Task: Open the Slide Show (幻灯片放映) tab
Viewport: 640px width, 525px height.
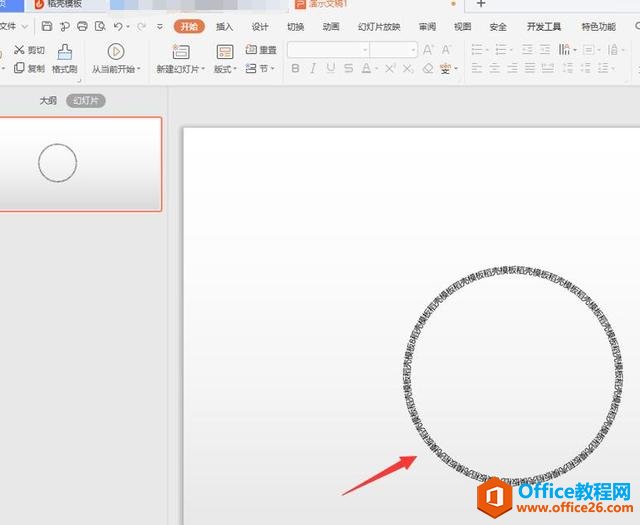Action: 379,27
